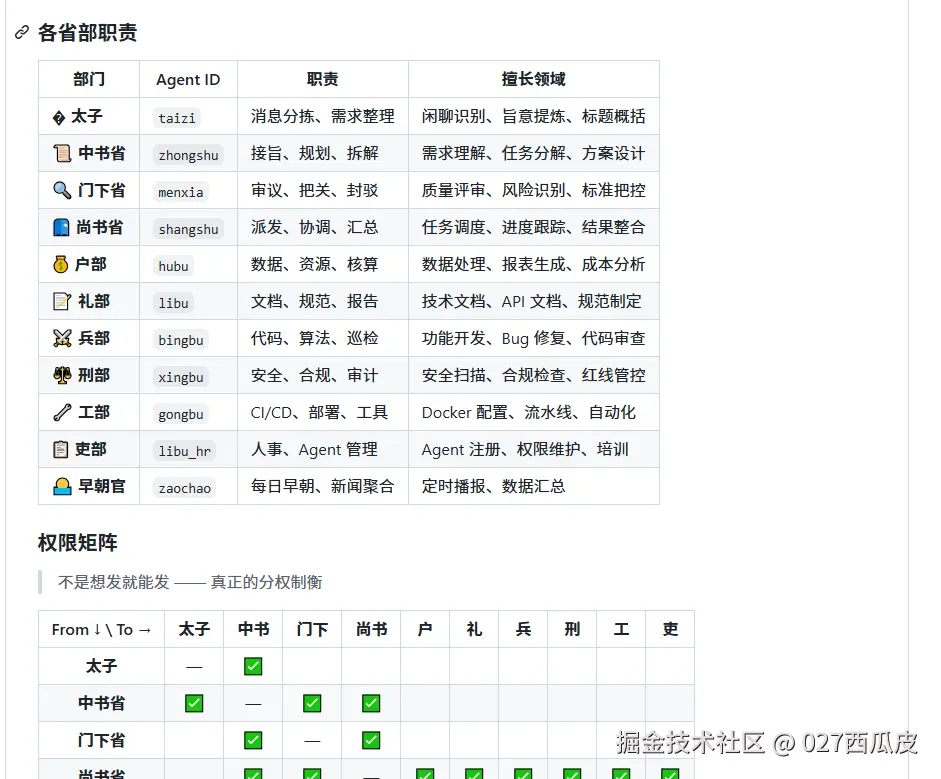Click the From↓\To→ header cell
941x779 pixels.
tap(100, 630)
